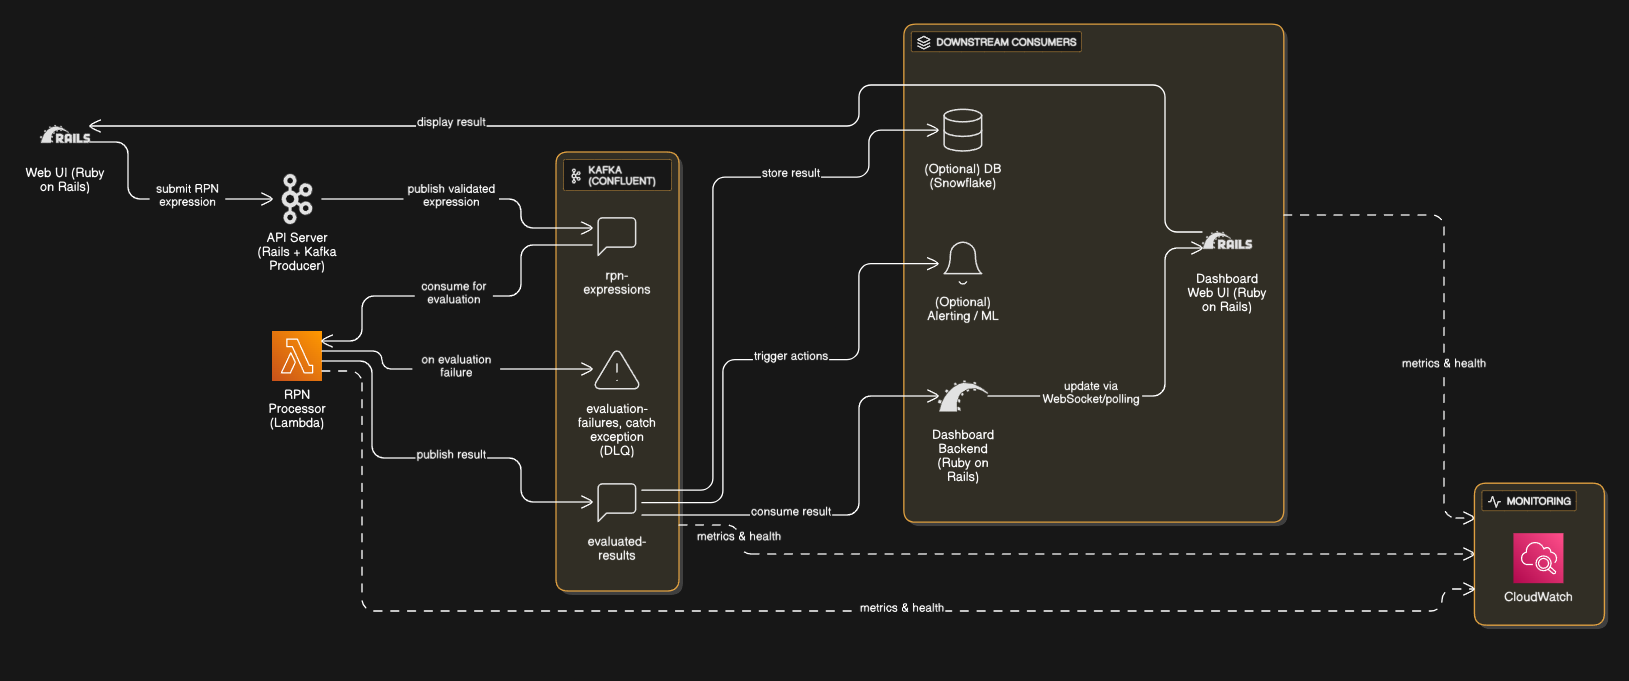Click the AWS Lambda RPN Processor icon
This screenshot has width=1629, height=681.
(x=297, y=356)
